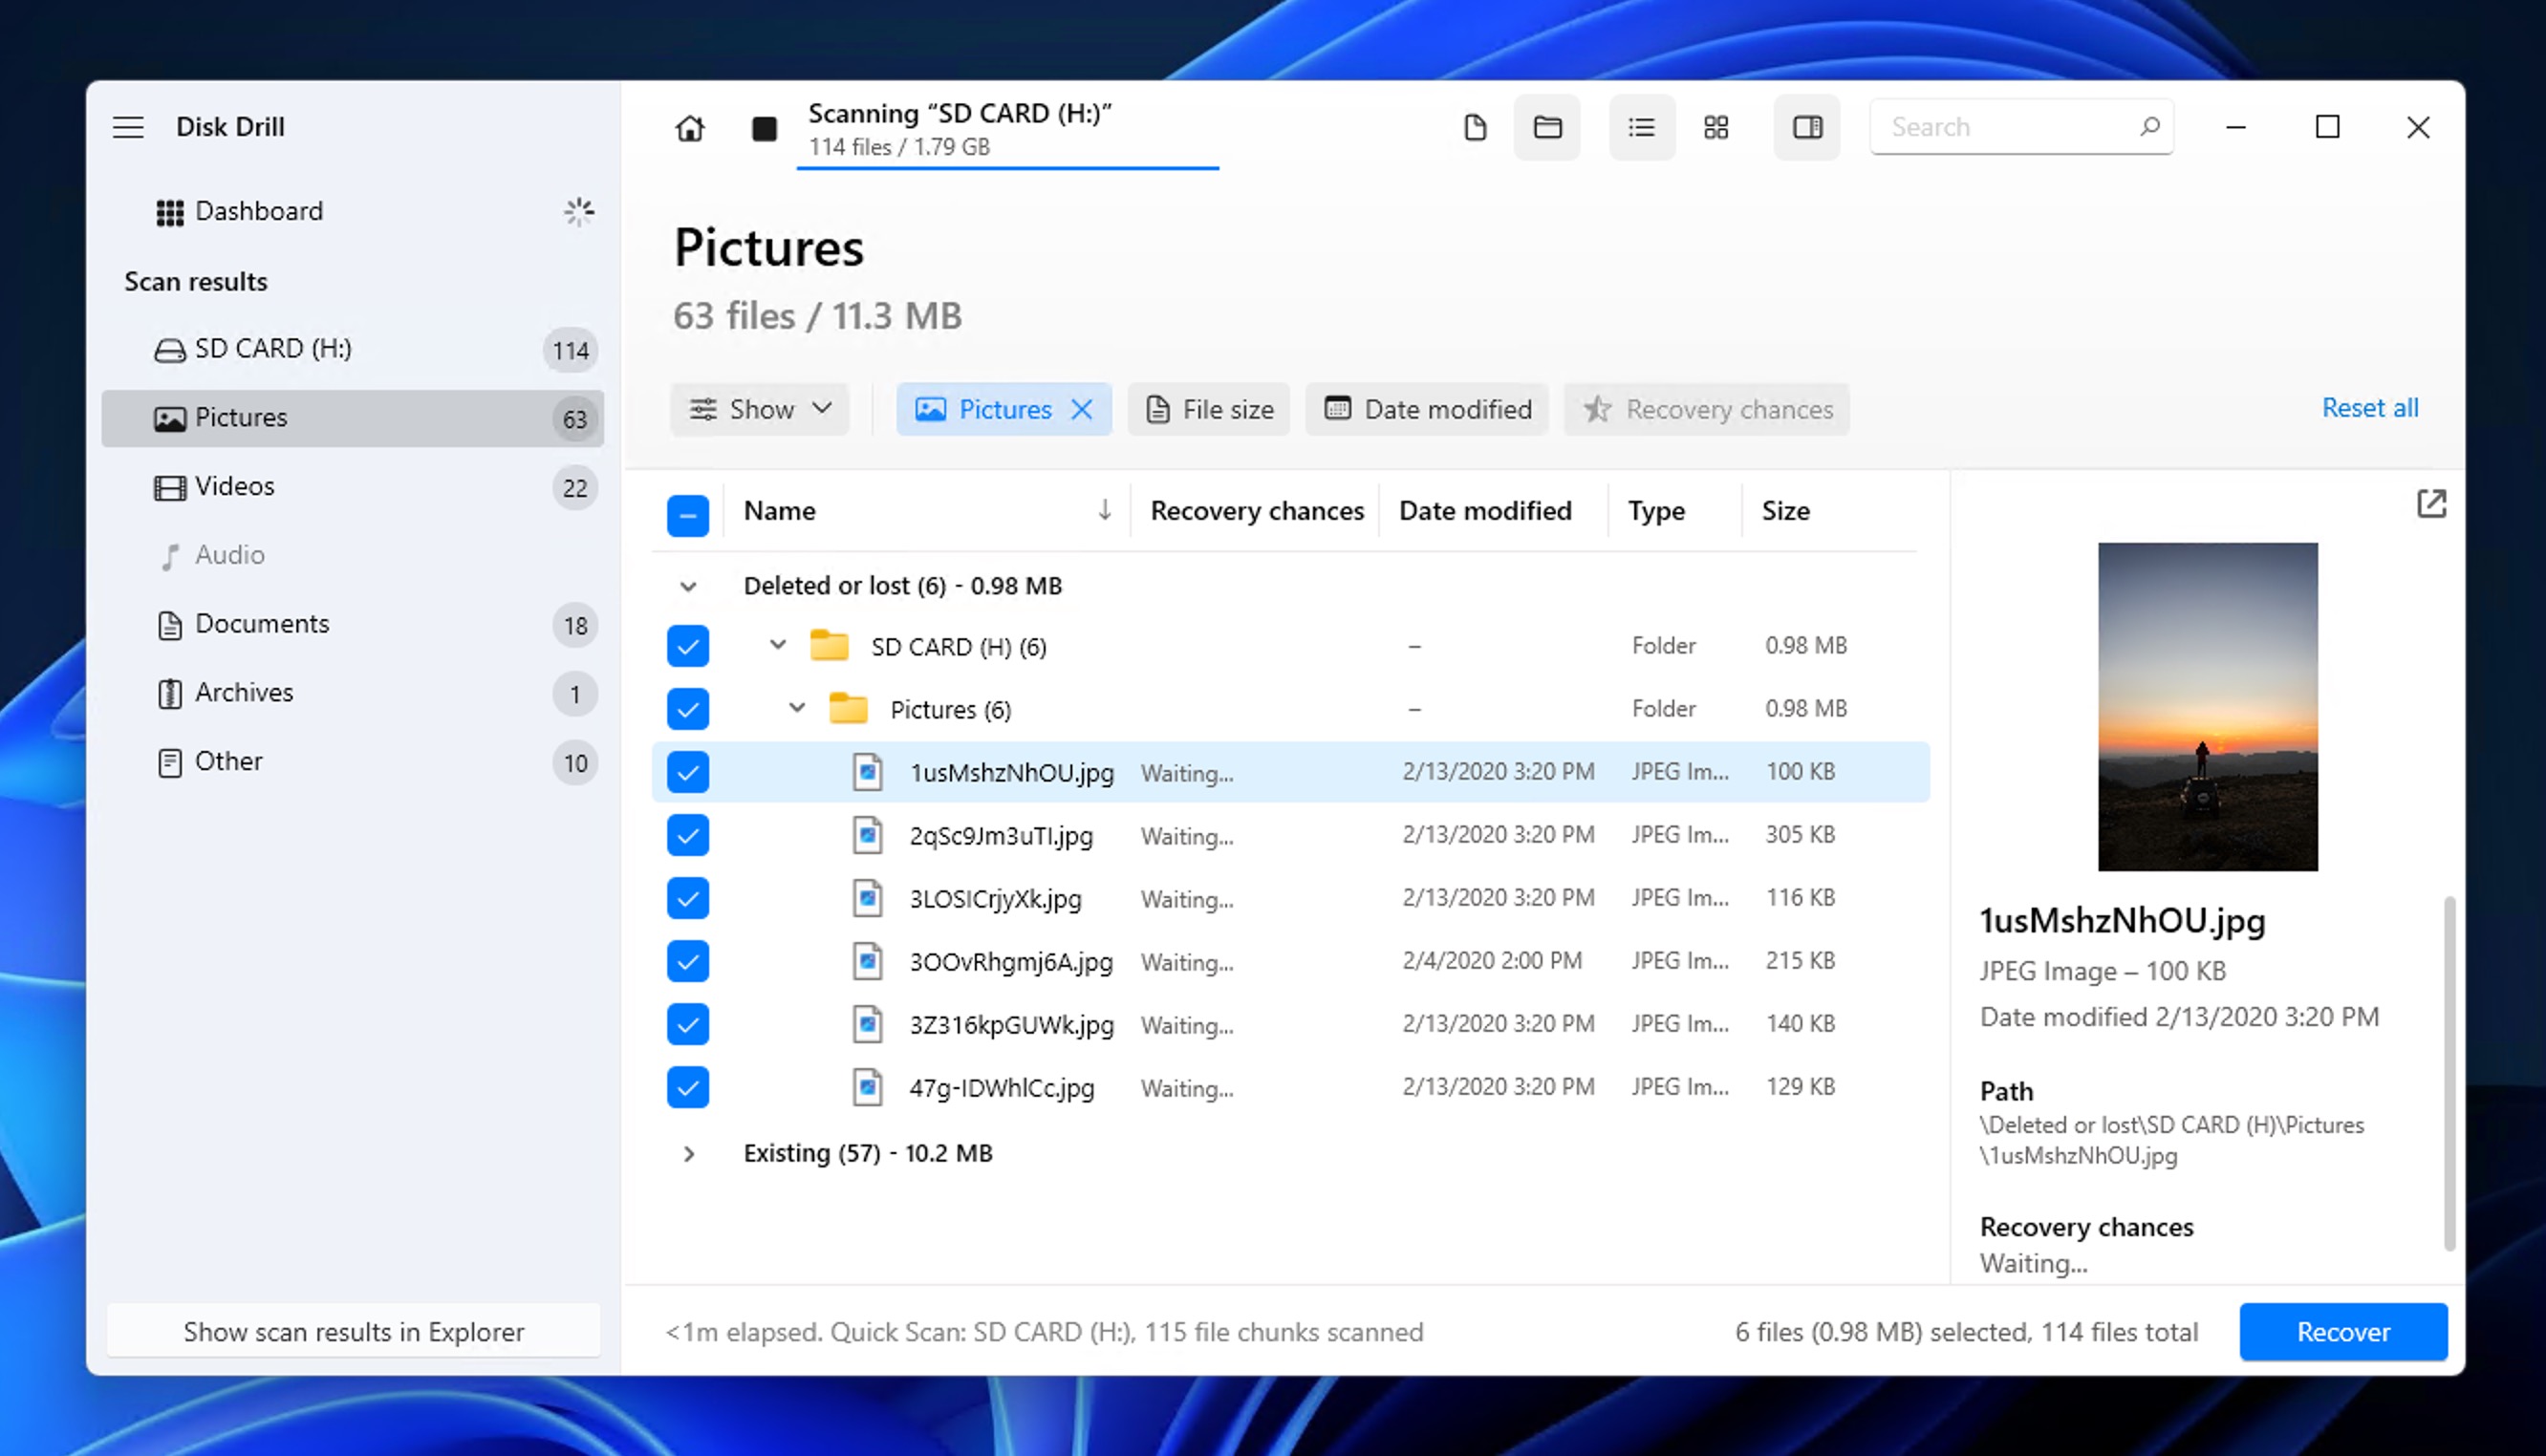Expand the Existing (57) group
The image size is (2546, 1456).
689,1153
